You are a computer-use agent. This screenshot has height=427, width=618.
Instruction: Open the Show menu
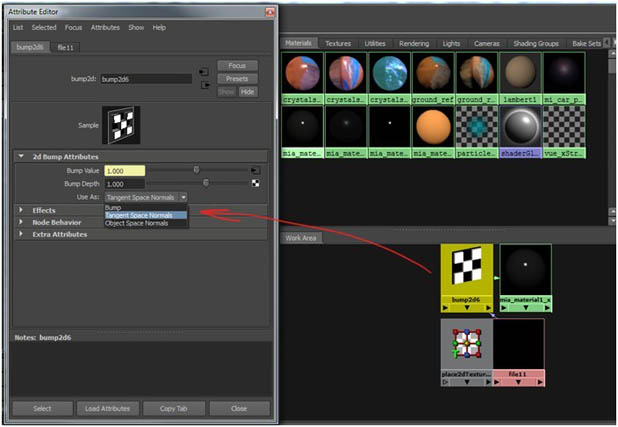[x=136, y=27]
